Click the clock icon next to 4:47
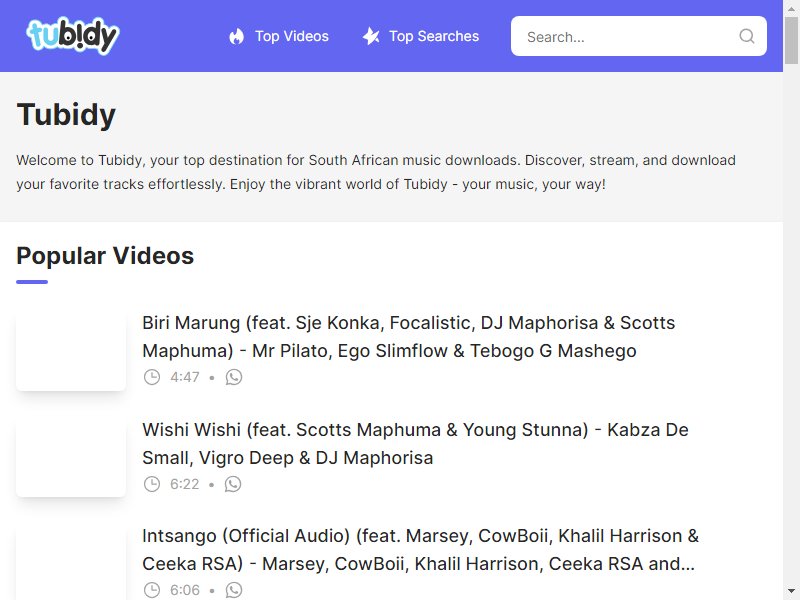This screenshot has width=800, height=600. click(152, 377)
